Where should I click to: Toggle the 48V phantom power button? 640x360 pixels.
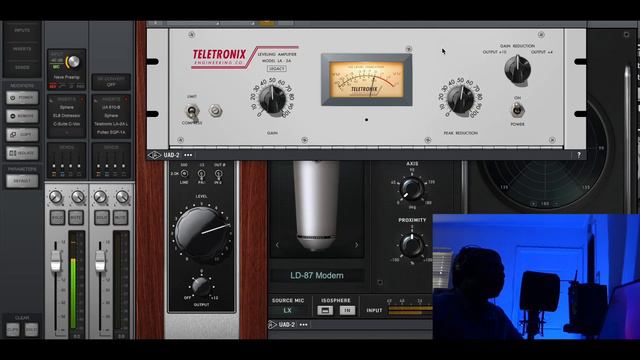coord(53,86)
